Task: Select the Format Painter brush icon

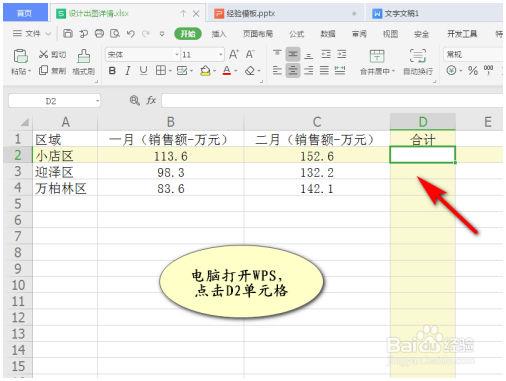Action: click(84, 56)
